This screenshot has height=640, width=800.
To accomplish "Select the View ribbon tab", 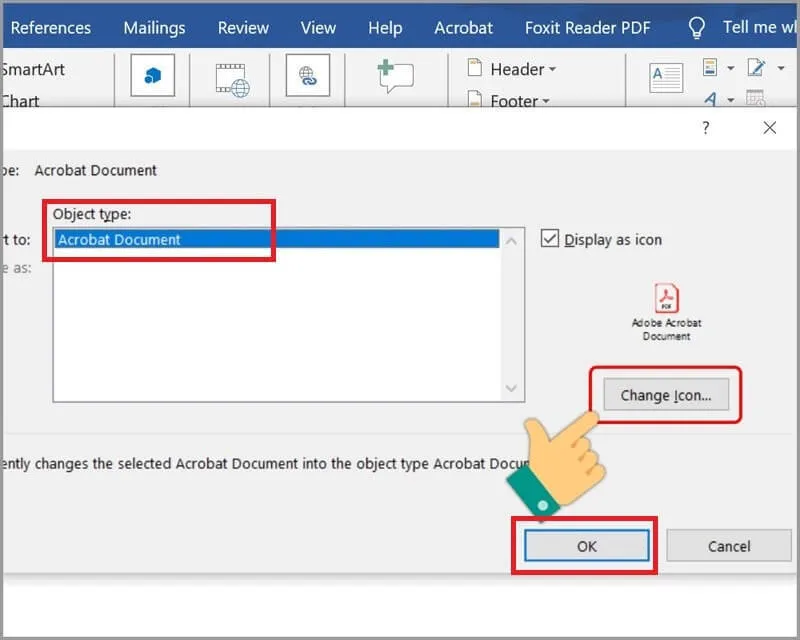I will tap(318, 28).
